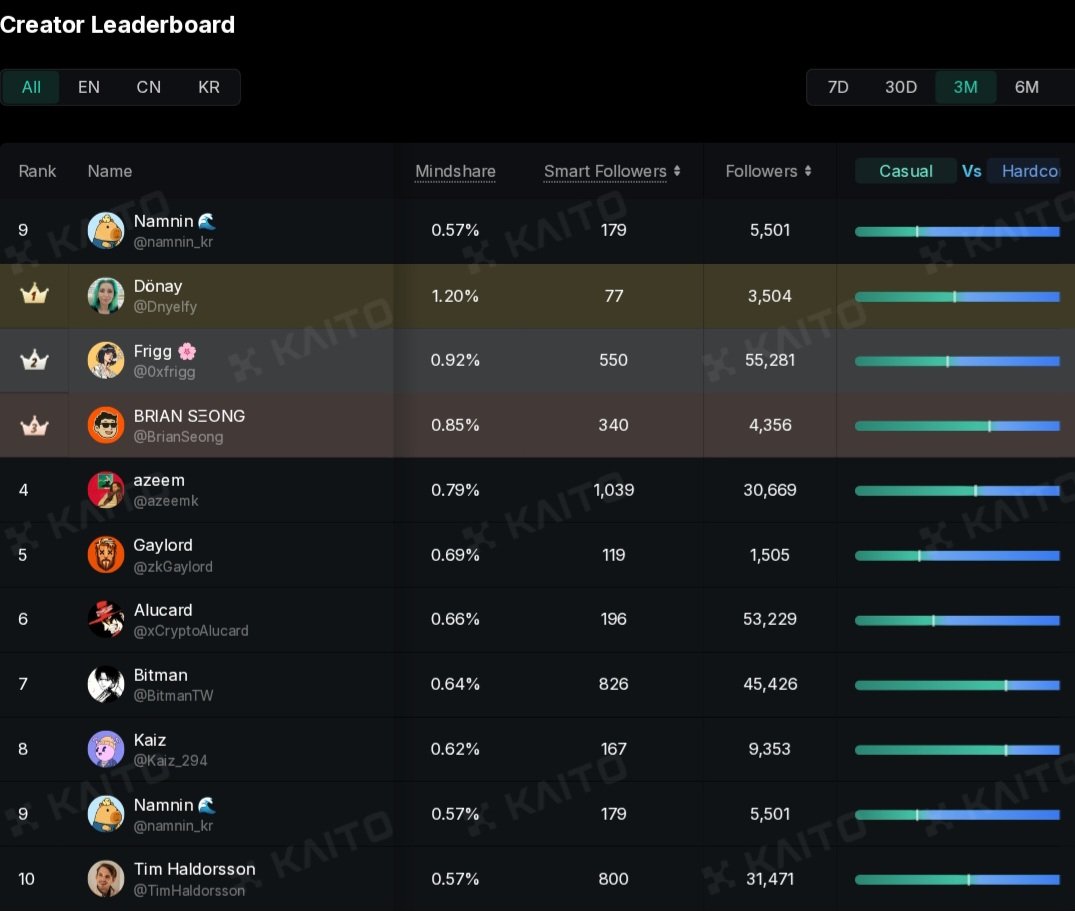The height and width of the screenshot is (911, 1075).
Task: Click Alucard's Casual vs Hardcore bar
Action: tap(957, 620)
